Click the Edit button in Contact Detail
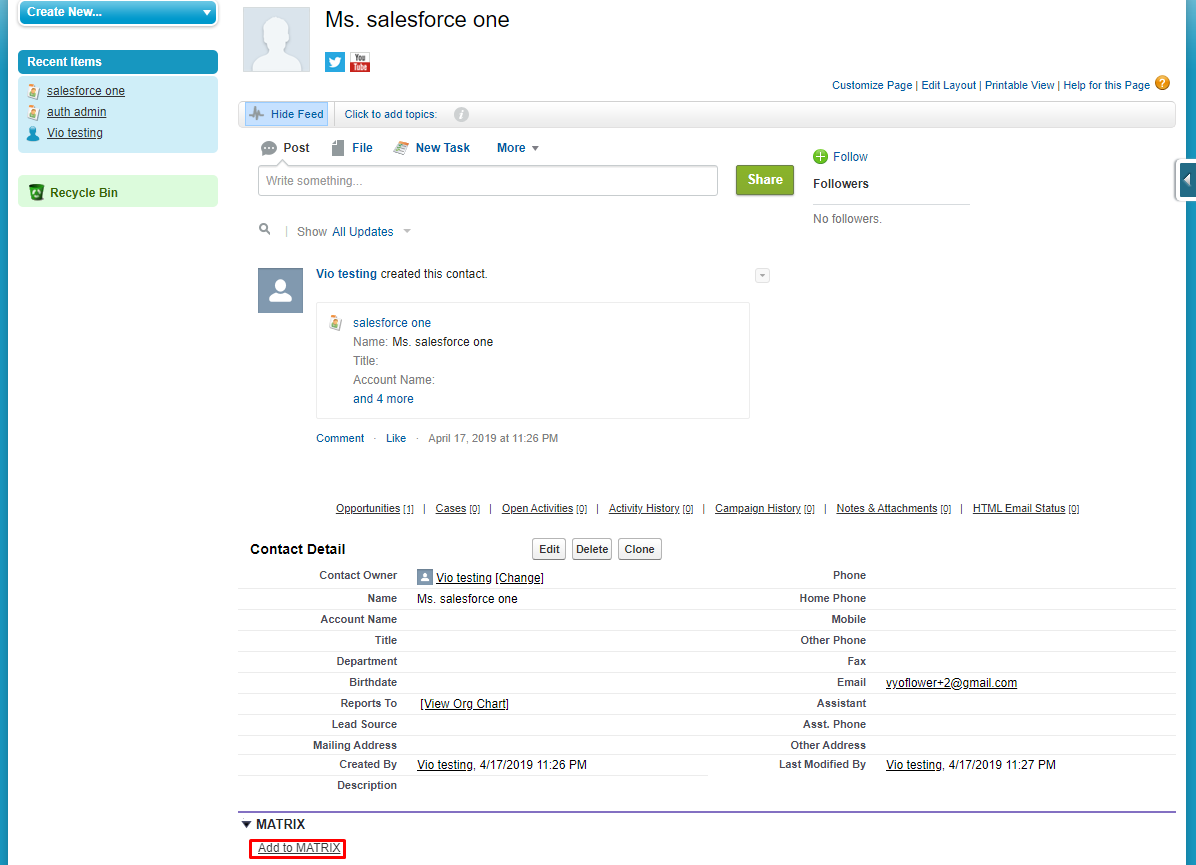This screenshot has width=1196, height=865. click(549, 549)
